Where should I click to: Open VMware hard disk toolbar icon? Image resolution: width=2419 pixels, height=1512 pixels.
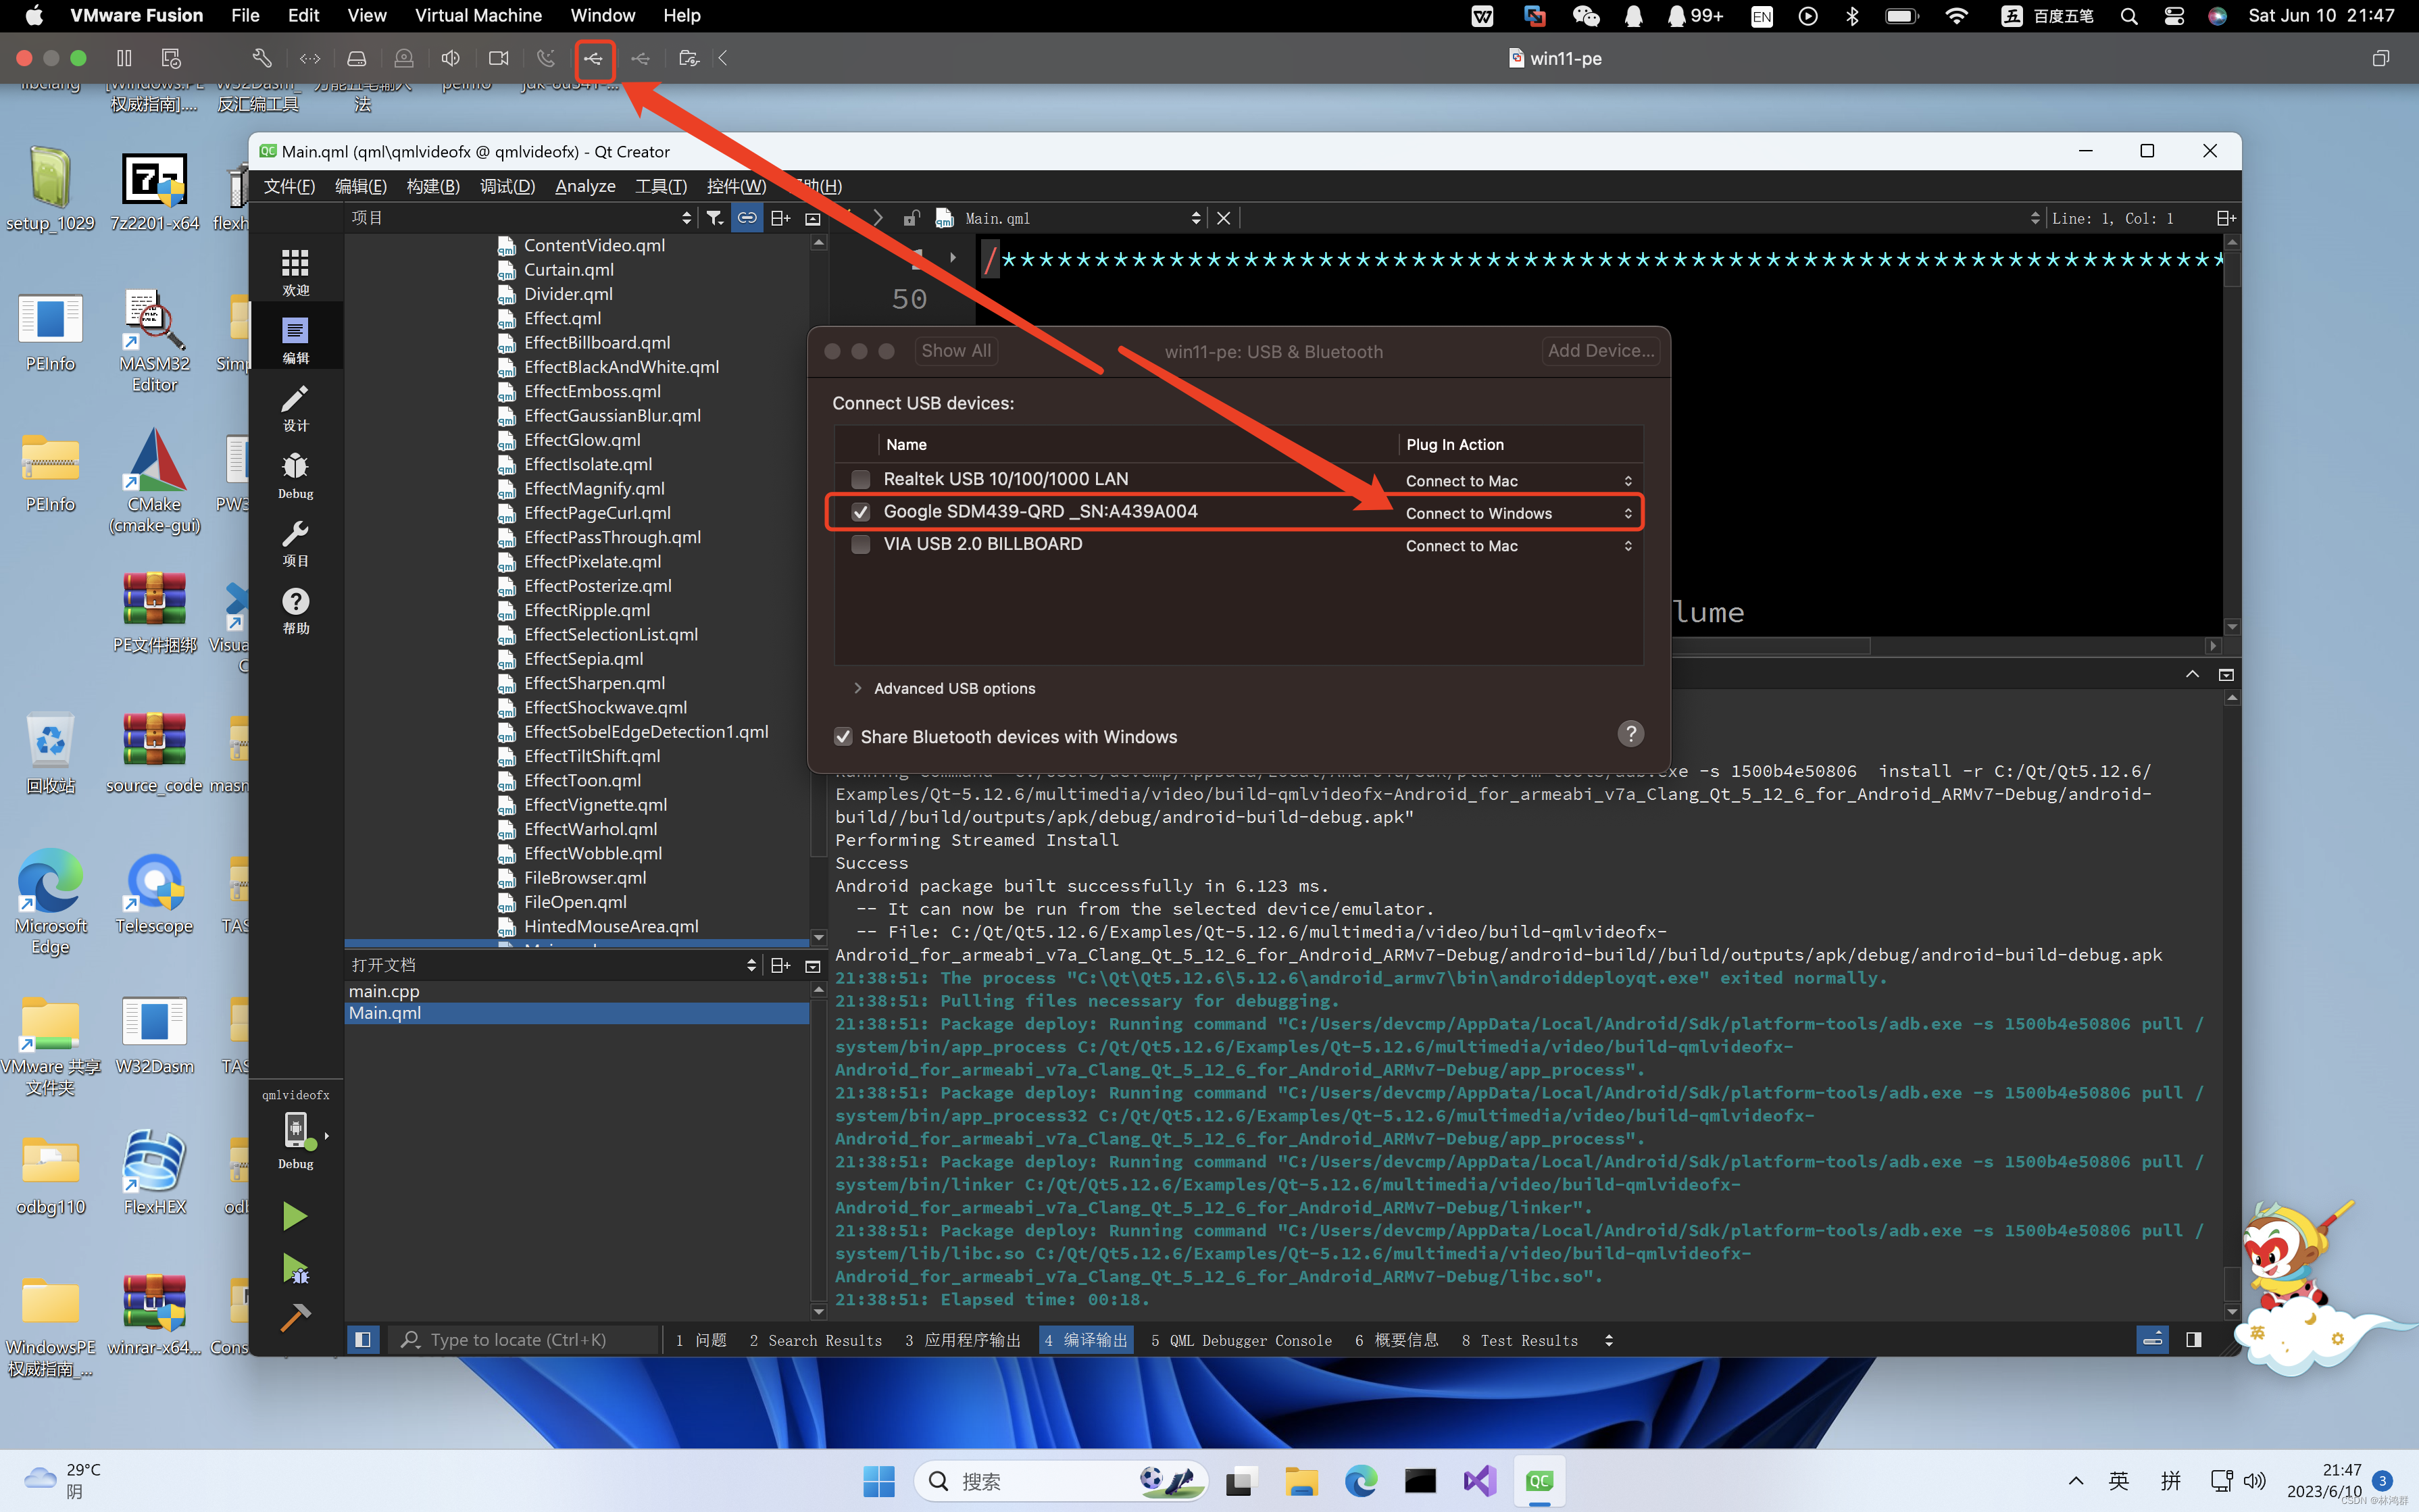[x=356, y=58]
